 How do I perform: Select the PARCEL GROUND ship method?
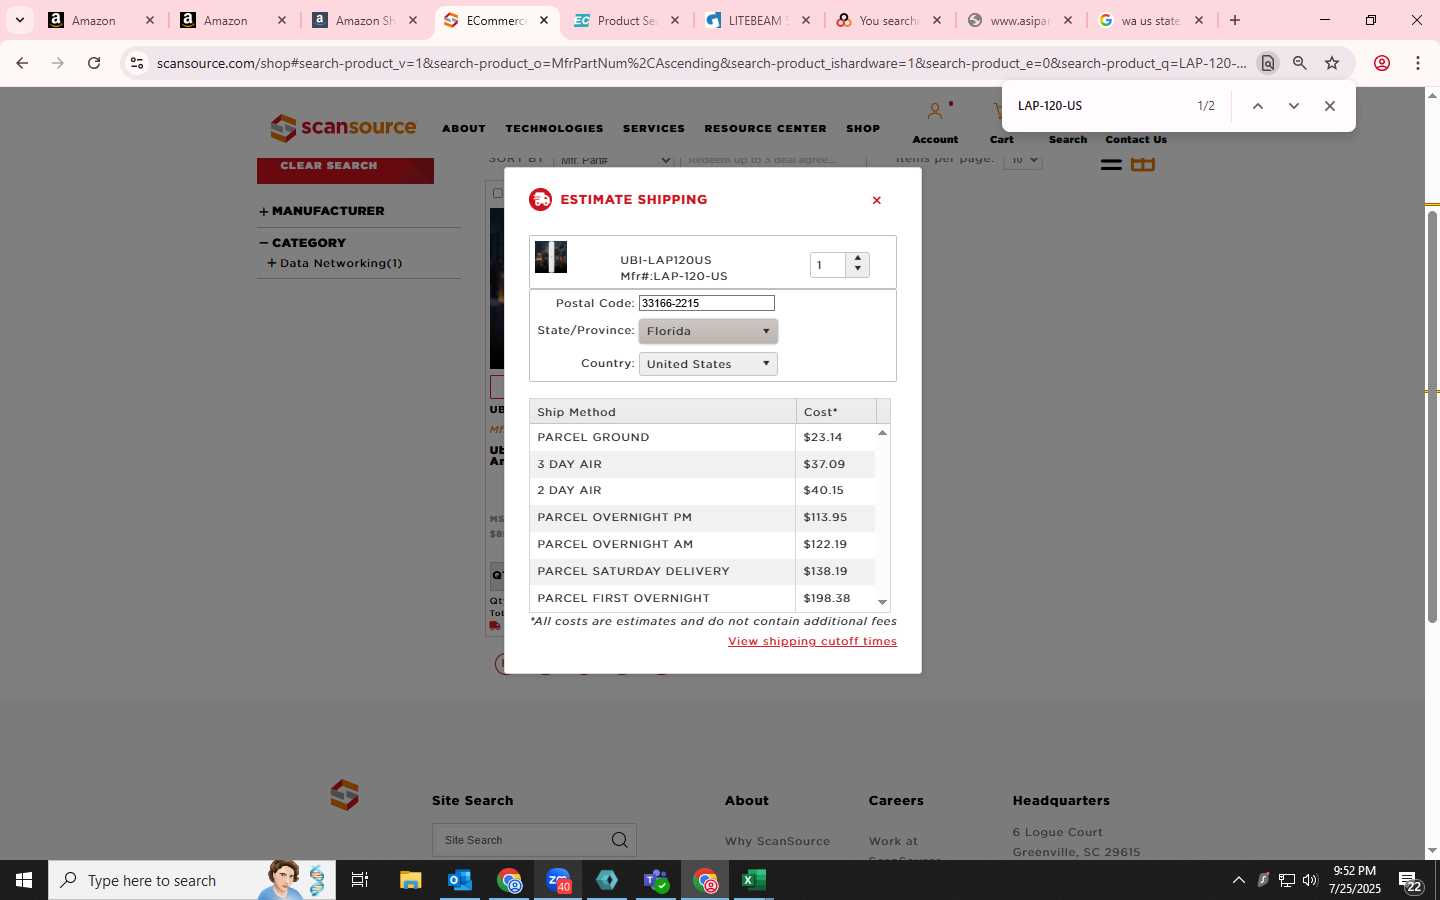[x=702, y=437]
